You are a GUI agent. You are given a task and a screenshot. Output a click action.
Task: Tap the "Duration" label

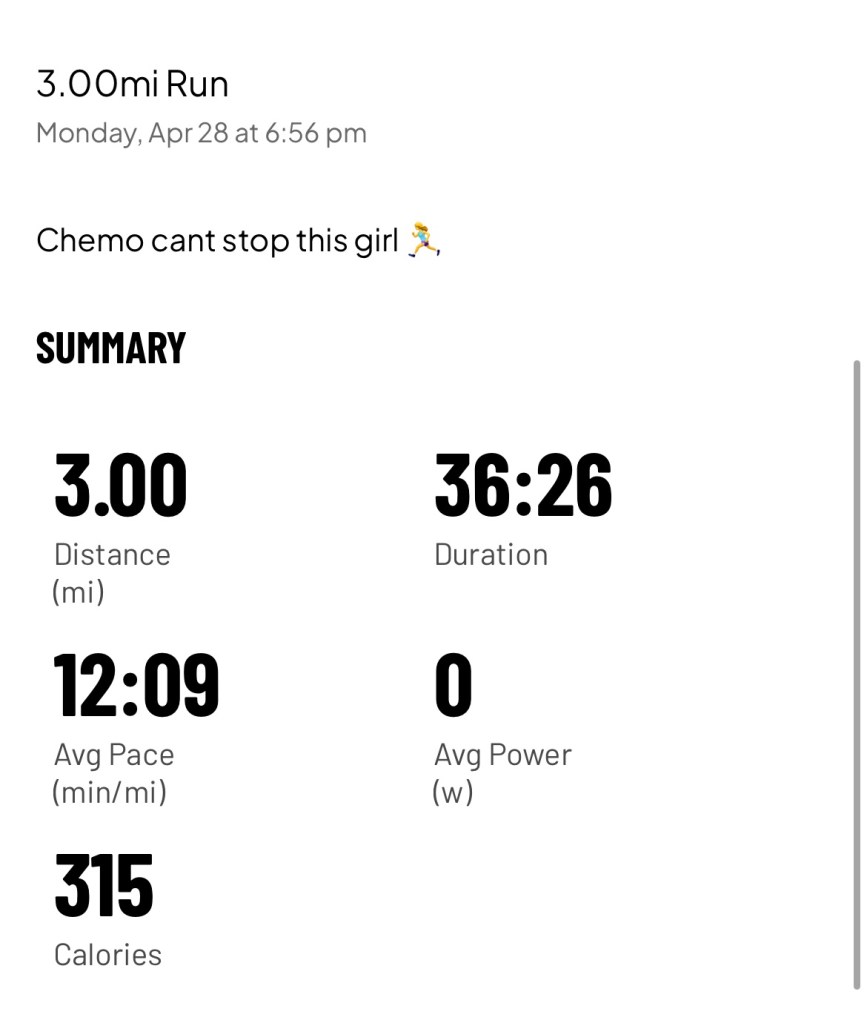pyautogui.click(x=491, y=555)
